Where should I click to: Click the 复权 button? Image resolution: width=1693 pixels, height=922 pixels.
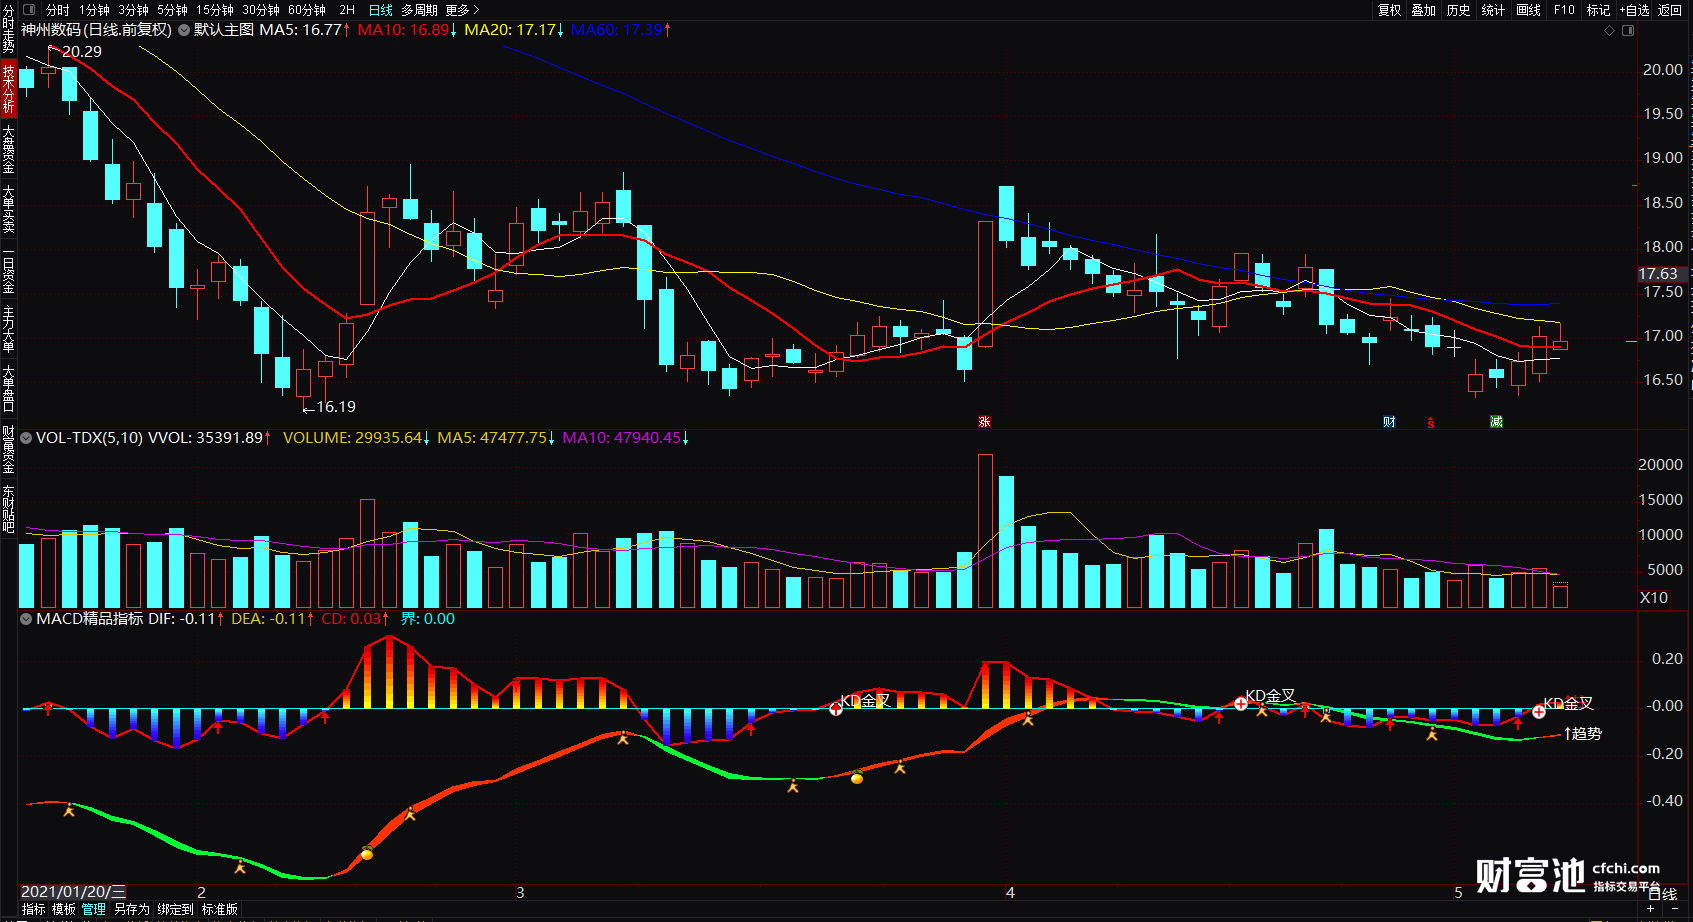coord(1389,10)
